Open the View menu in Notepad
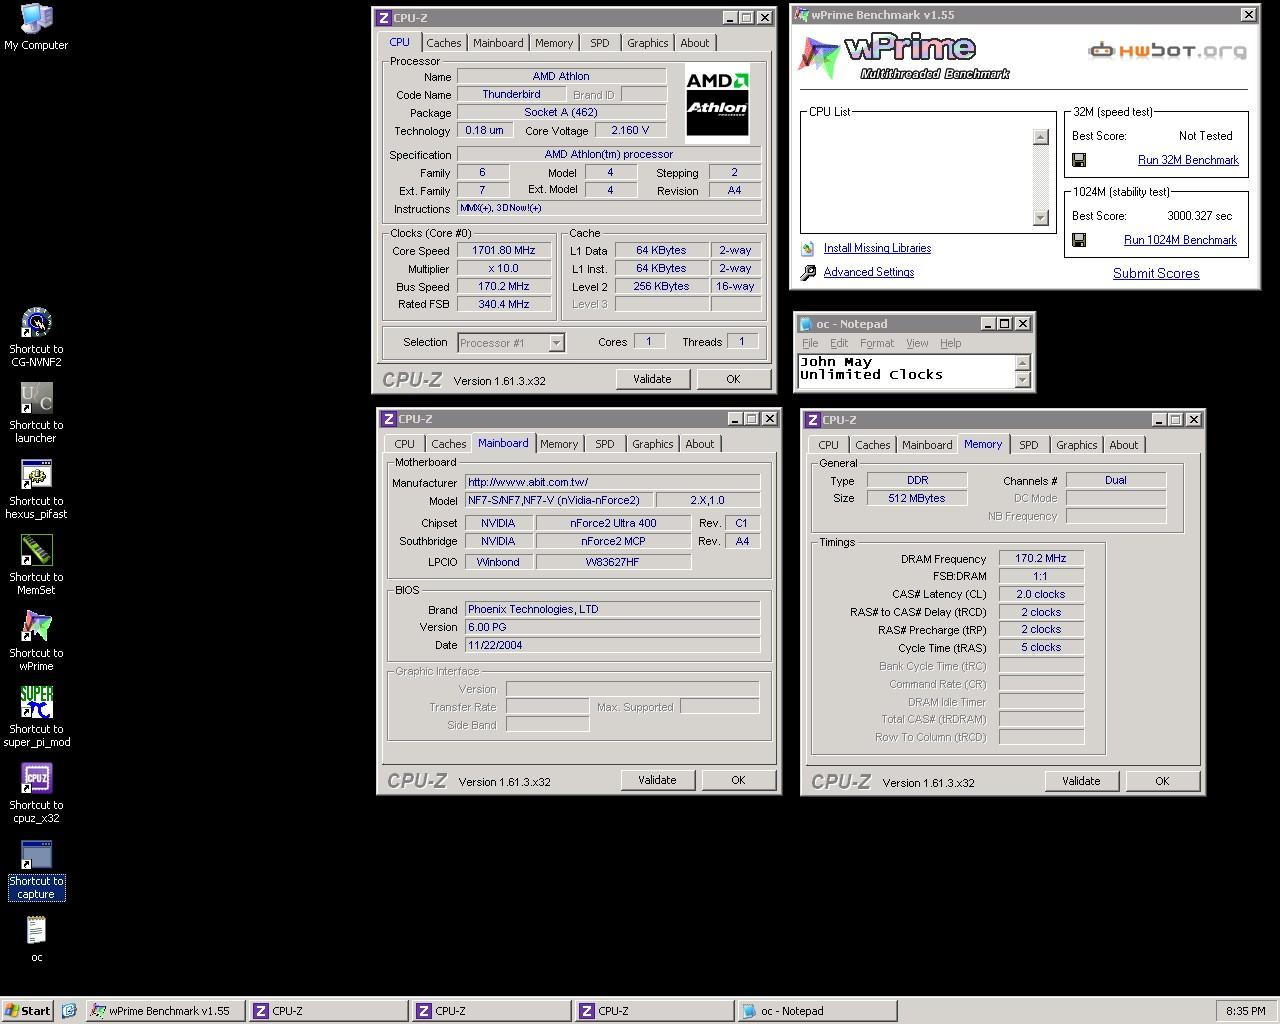 tap(917, 343)
